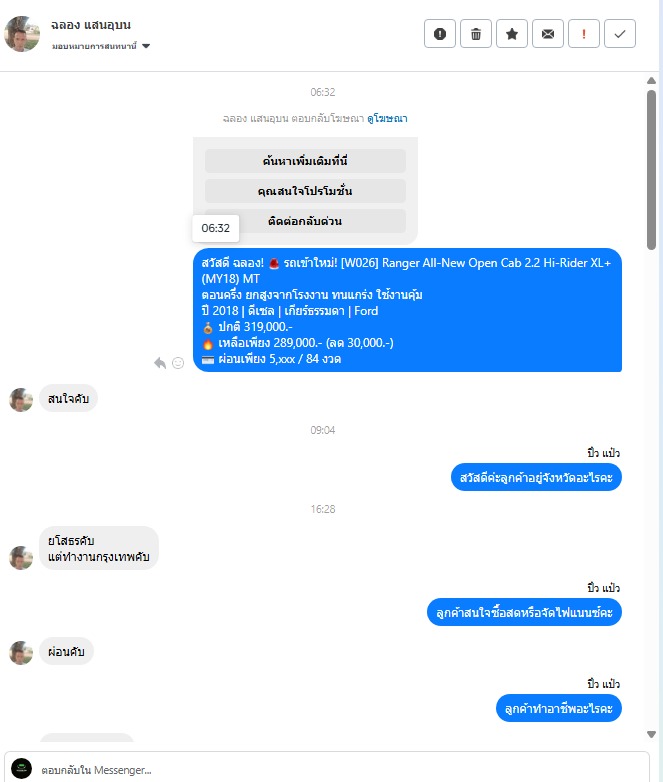Select ค้นหาเพิ่มเติมที่นี่ quick reply button

(305, 161)
